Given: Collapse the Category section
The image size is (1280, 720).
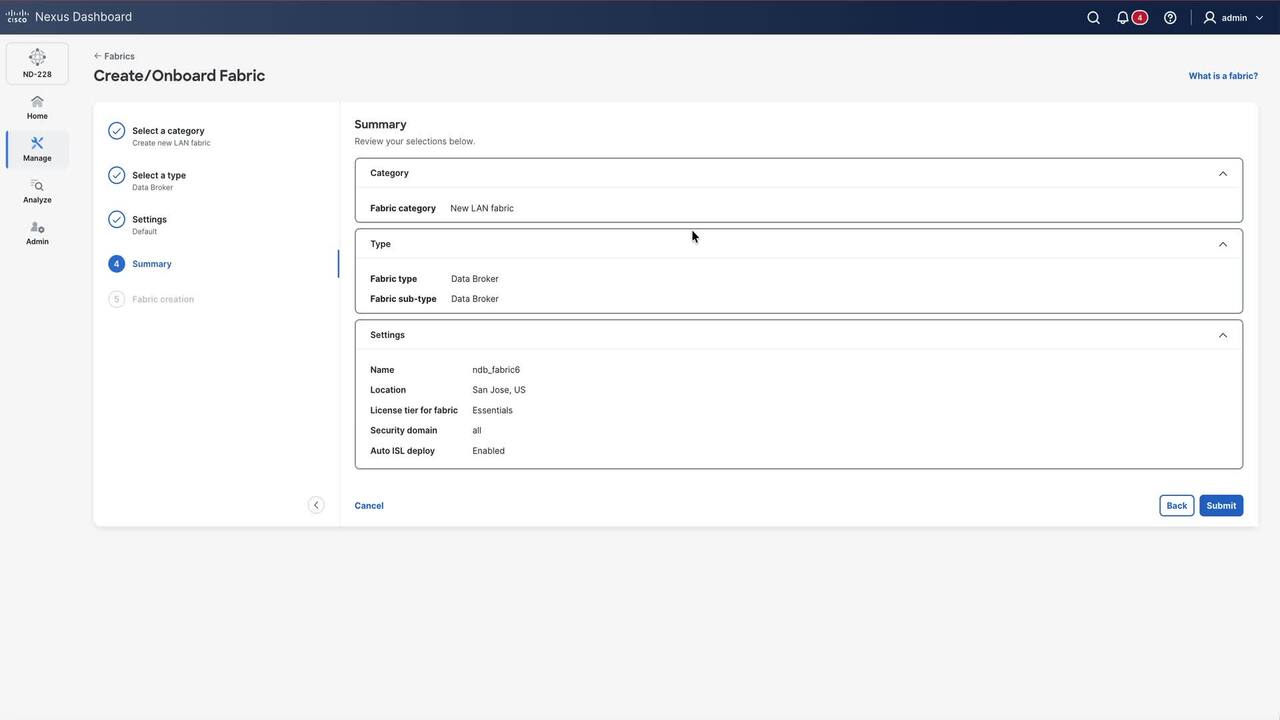Looking at the screenshot, I should [x=1222, y=174].
